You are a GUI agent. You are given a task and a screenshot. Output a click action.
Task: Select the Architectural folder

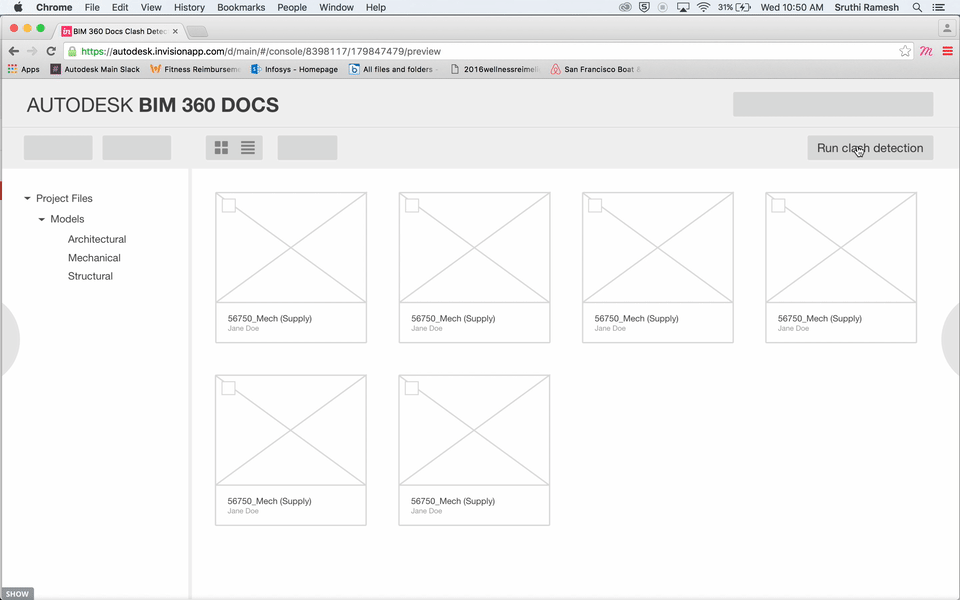pyautogui.click(x=97, y=239)
